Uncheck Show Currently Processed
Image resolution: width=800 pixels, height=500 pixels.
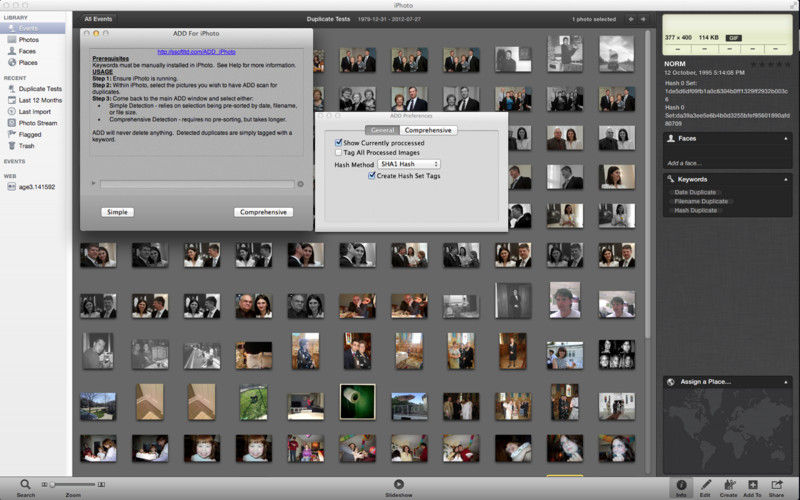(340, 143)
